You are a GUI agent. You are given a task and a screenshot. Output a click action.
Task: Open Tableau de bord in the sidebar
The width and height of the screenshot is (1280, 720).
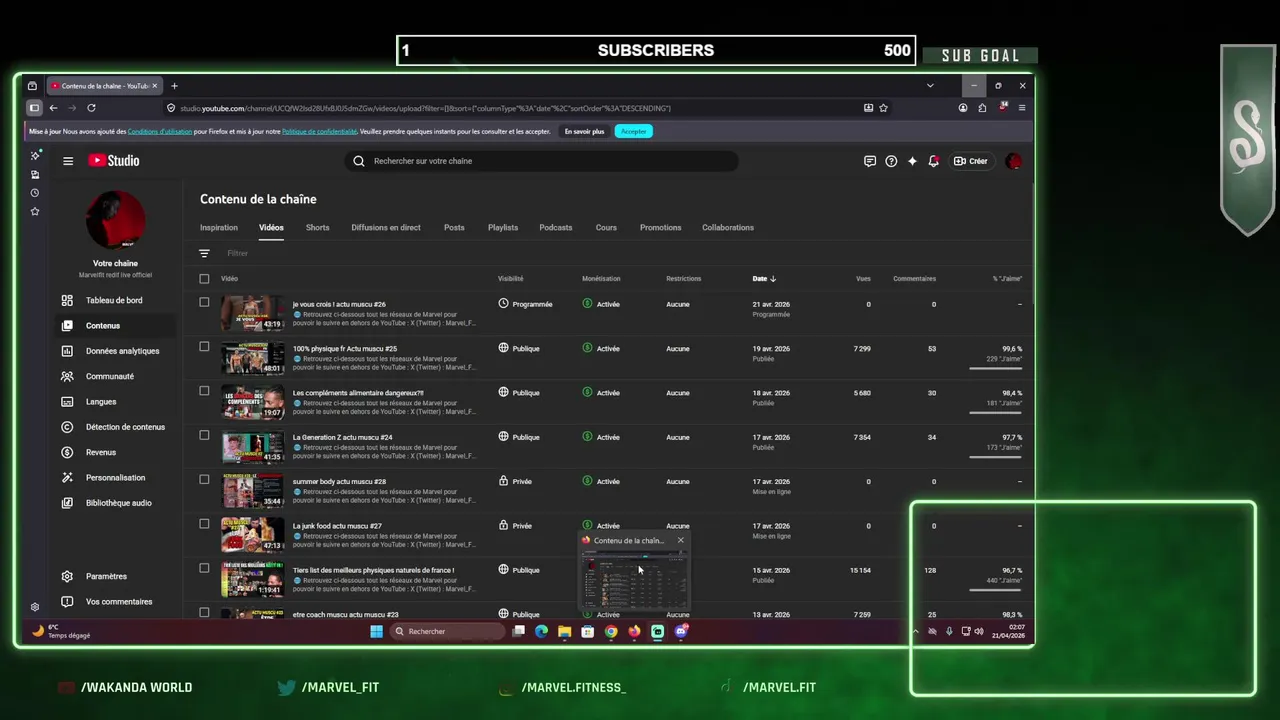(115, 300)
